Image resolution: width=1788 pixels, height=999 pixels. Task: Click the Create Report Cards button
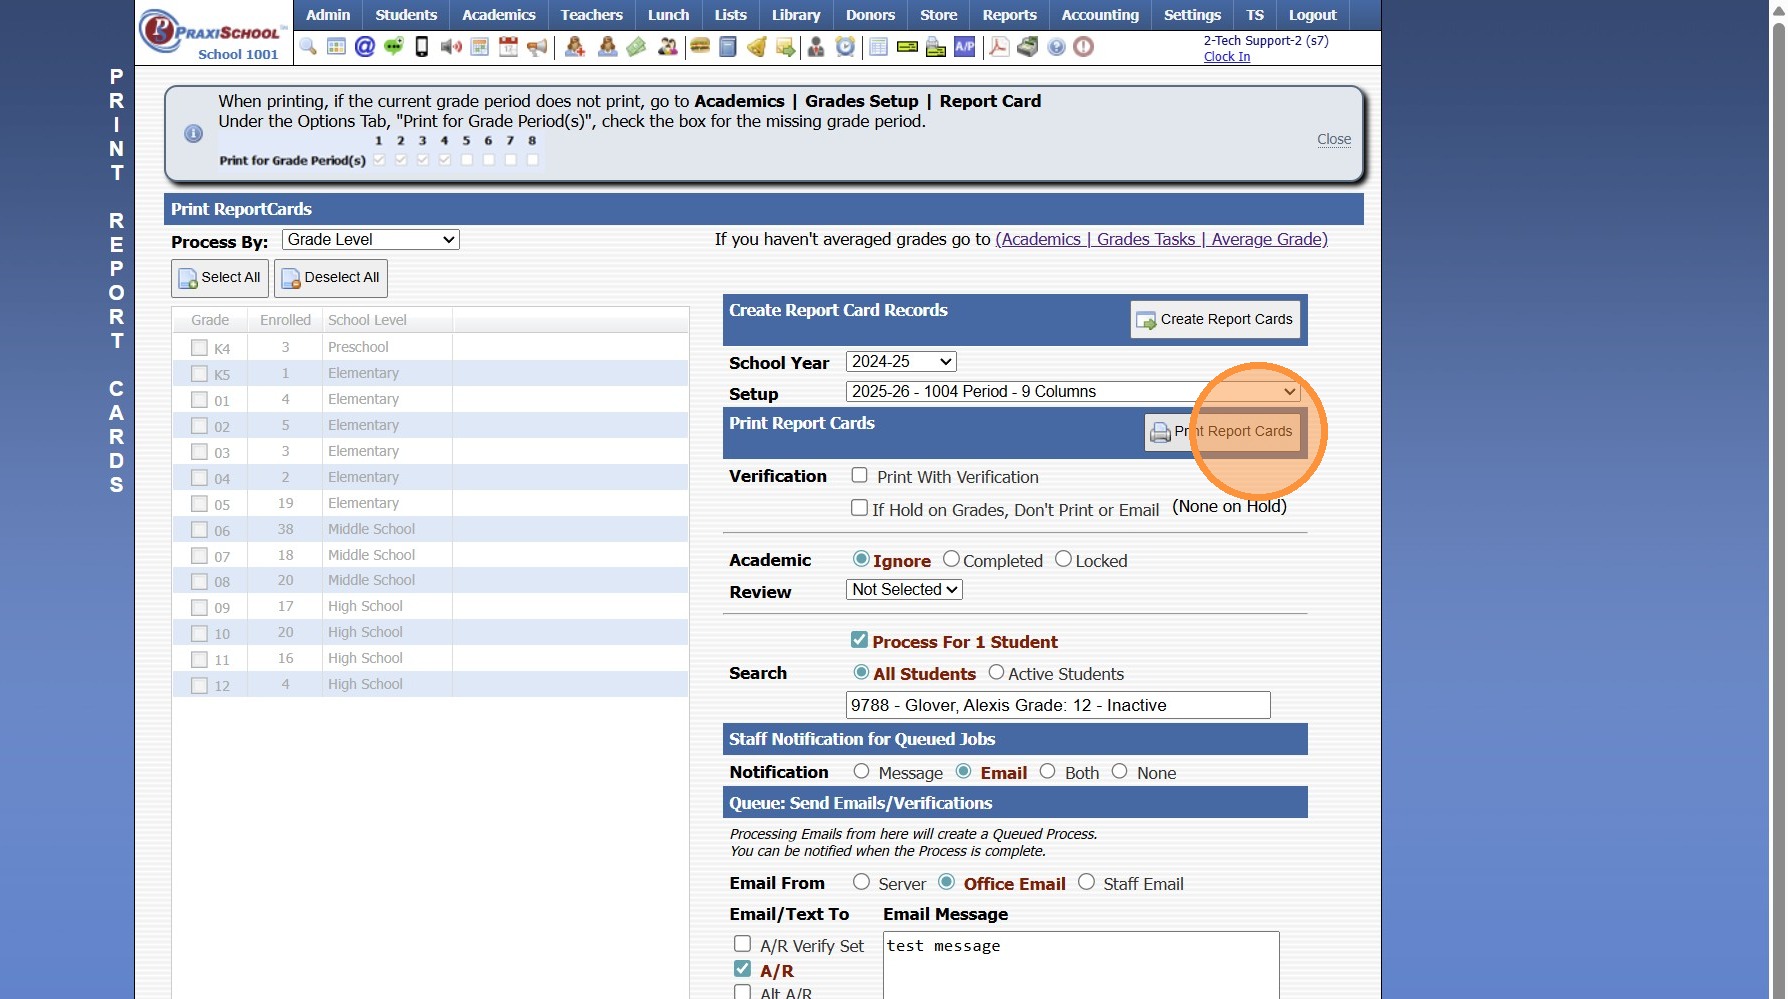[x=1215, y=320]
